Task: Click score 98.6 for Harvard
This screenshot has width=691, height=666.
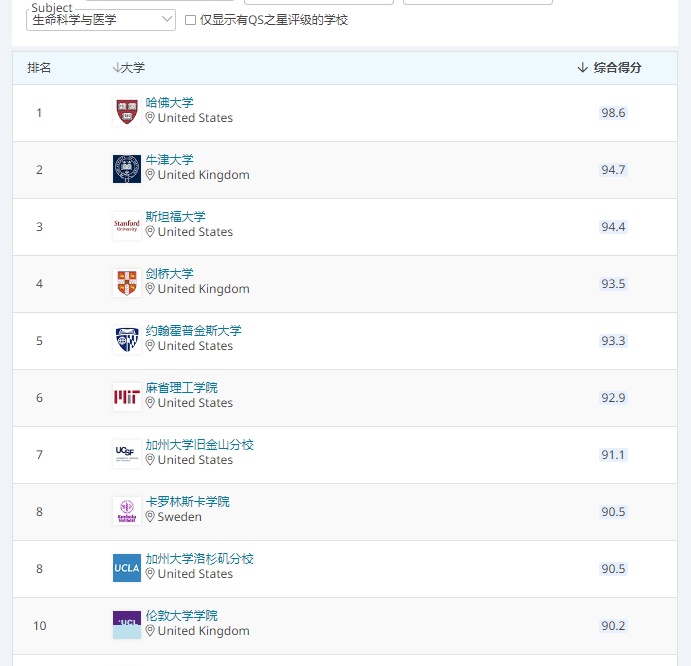Action: (613, 113)
